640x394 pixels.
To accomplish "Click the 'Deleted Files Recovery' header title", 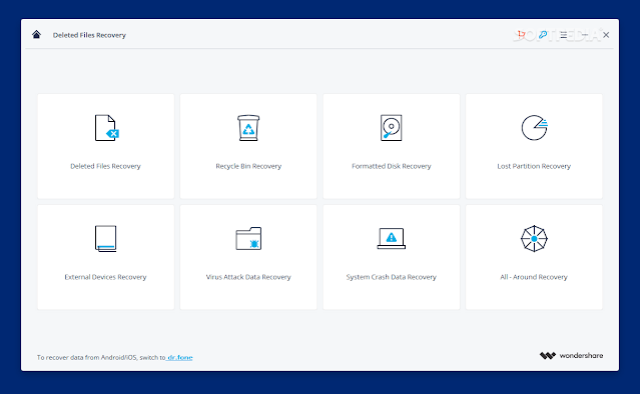I will click(89, 35).
